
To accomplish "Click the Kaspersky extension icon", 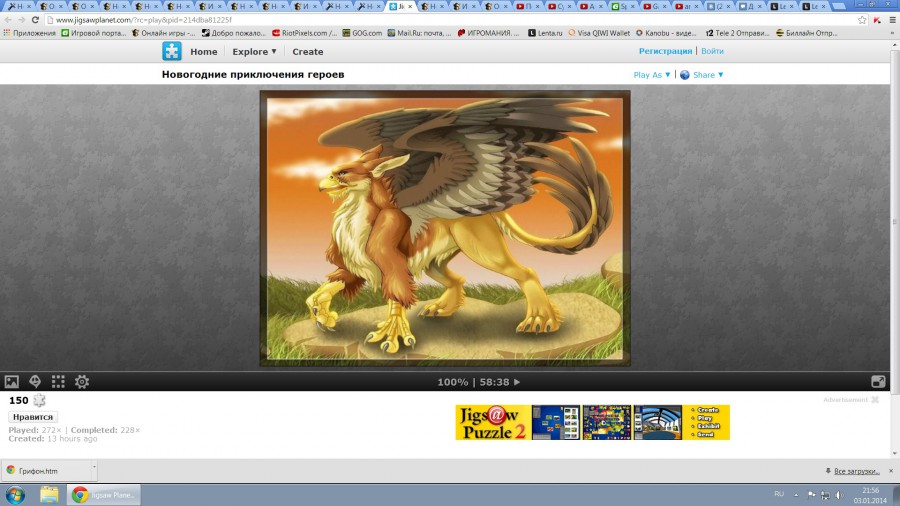I will (x=877, y=20).
